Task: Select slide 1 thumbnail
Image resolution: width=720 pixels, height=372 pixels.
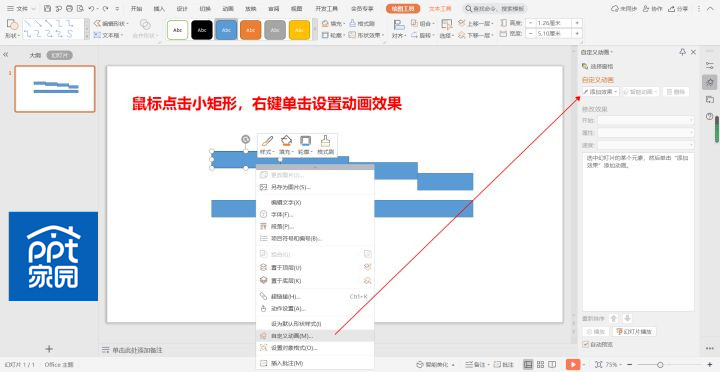Action: (x=55, y=89)
